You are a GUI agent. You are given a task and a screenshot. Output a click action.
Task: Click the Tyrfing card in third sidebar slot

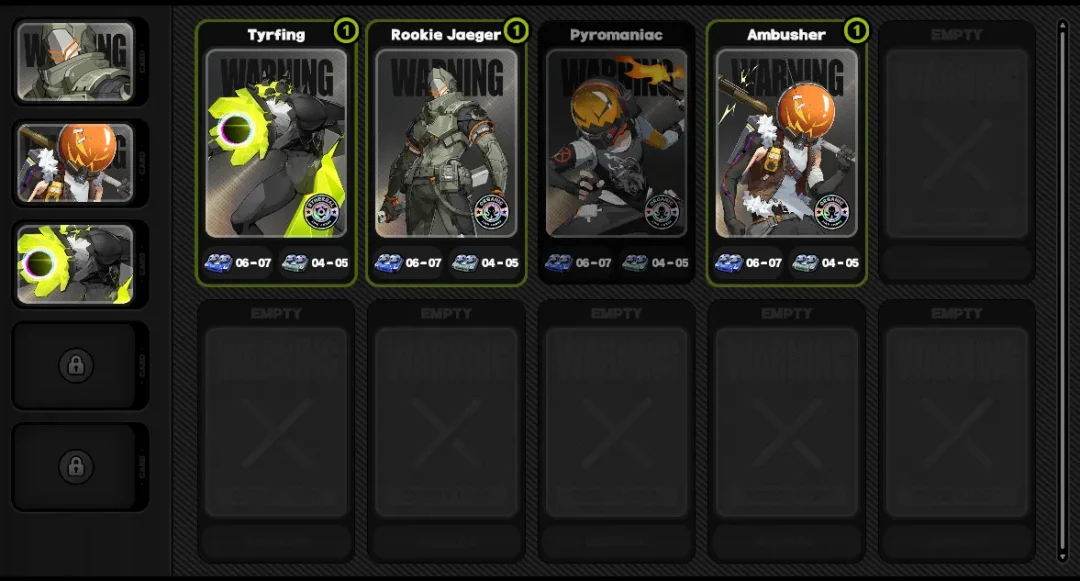(76, 264)
